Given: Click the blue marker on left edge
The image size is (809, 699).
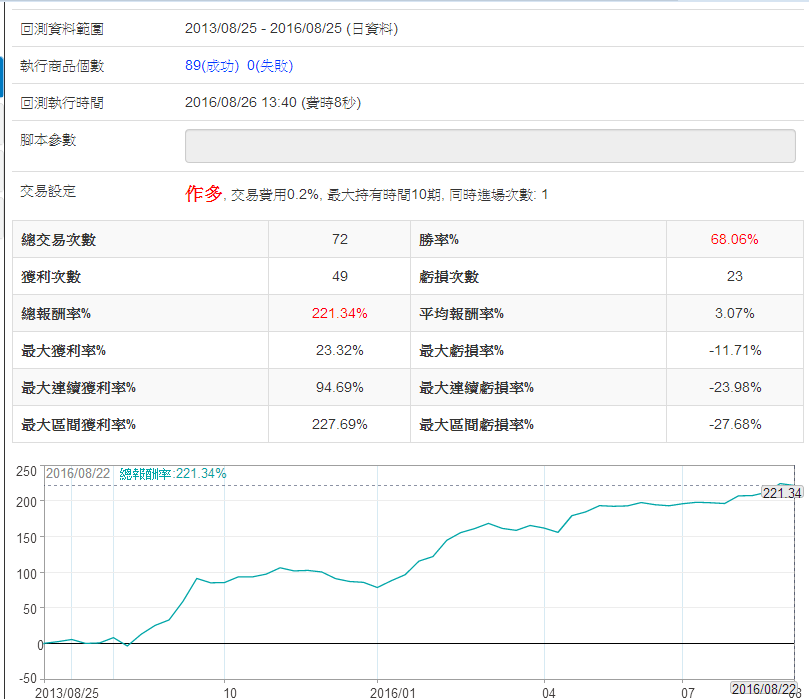Looking at the screenshot, I should [x=2, y=68].
